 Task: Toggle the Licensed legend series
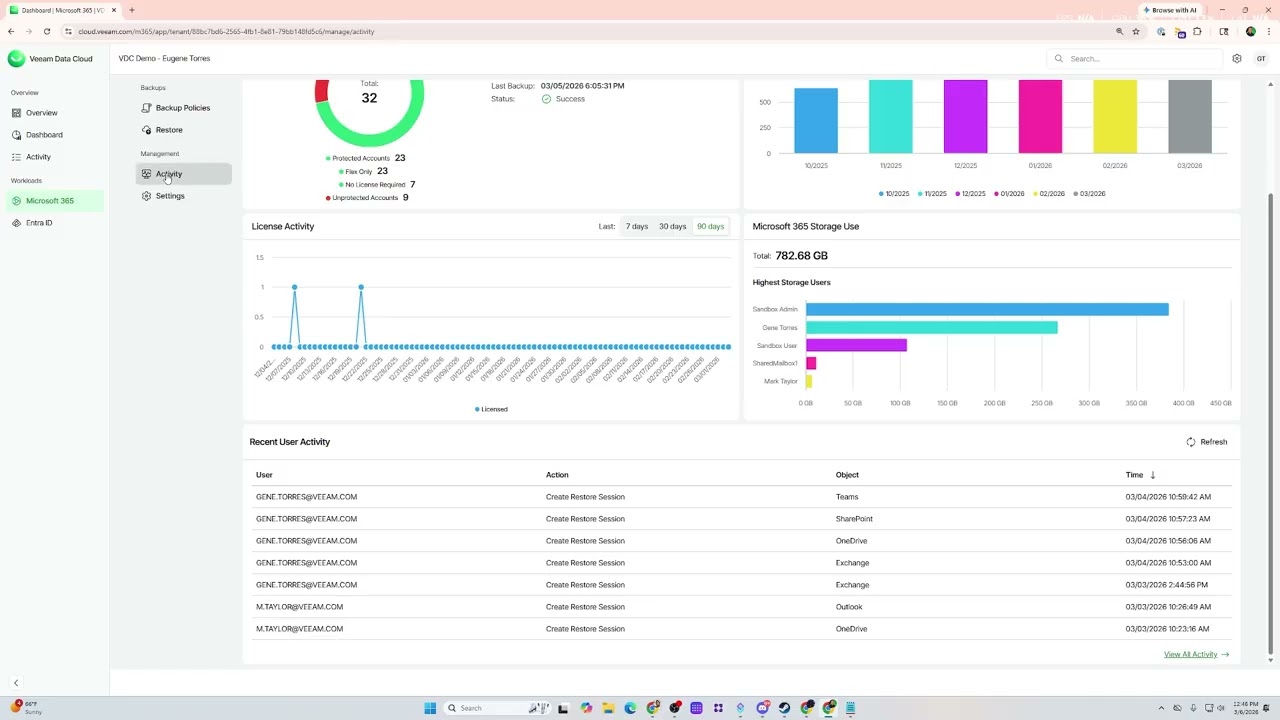491,409
